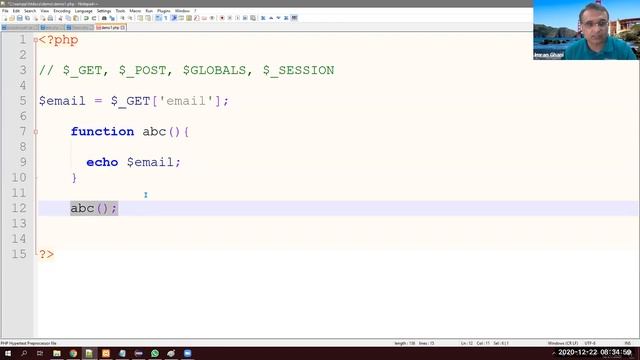This screenshot has width=640, height=360.
Task: Click the Paste toolbar icon
Action: click(x=76, y=18)
